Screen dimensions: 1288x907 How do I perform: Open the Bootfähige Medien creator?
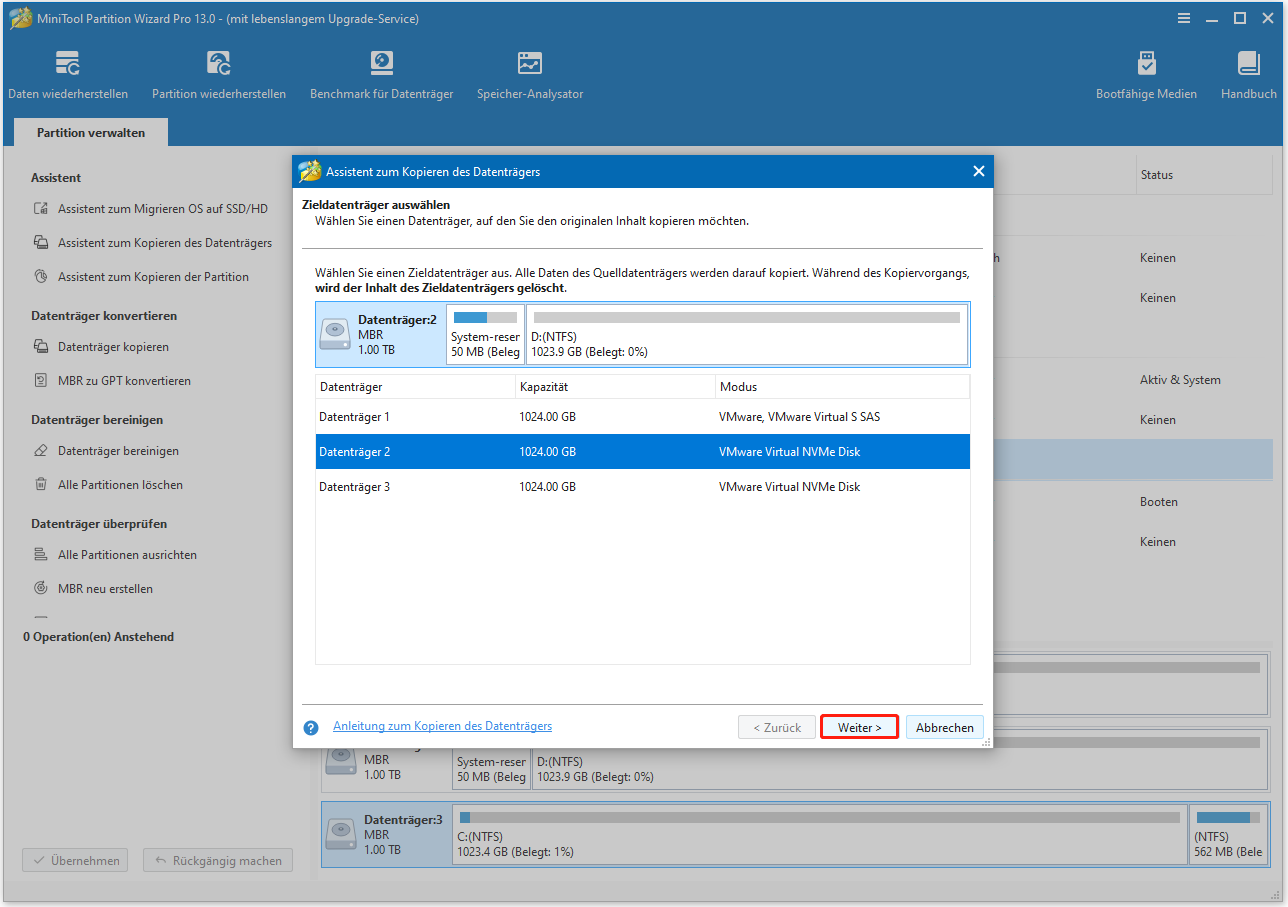pos(1146,72)
